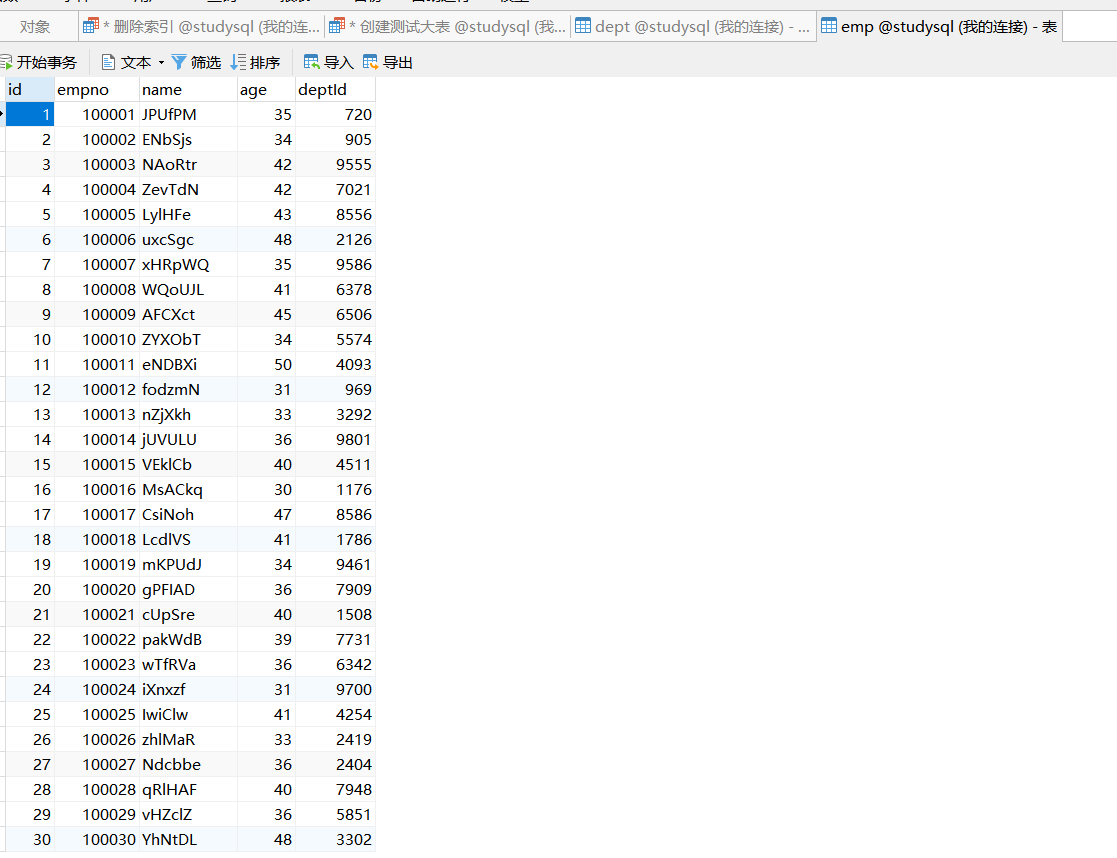Select the deptId cell 7948
Image resolution: width=1117 pixels, height=858 pixels.
click(x=335, y=790)
